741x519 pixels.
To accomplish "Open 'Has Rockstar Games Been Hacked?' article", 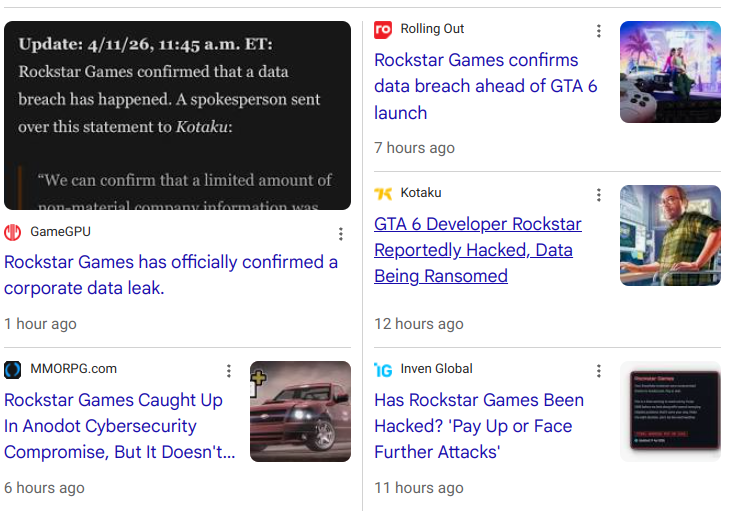I will pos(478,426).
